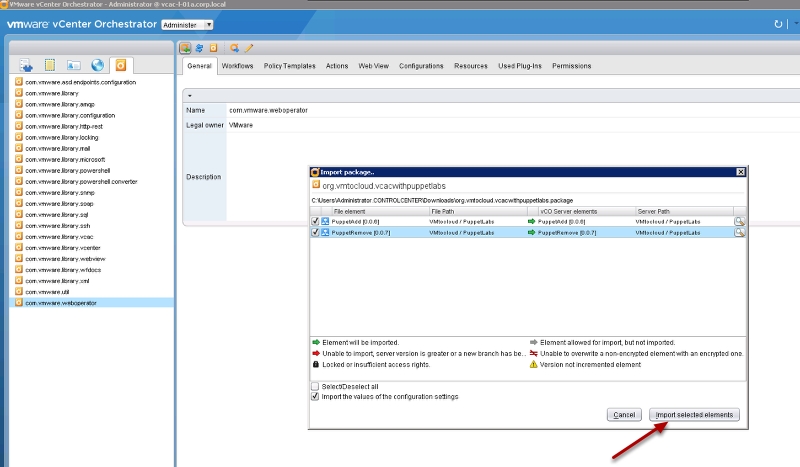Image resolution: width=800 pixels, height=467 pixels.
Task: Click the green arrow in the PuppetRemove row
Action: click(x=532, y=232)
